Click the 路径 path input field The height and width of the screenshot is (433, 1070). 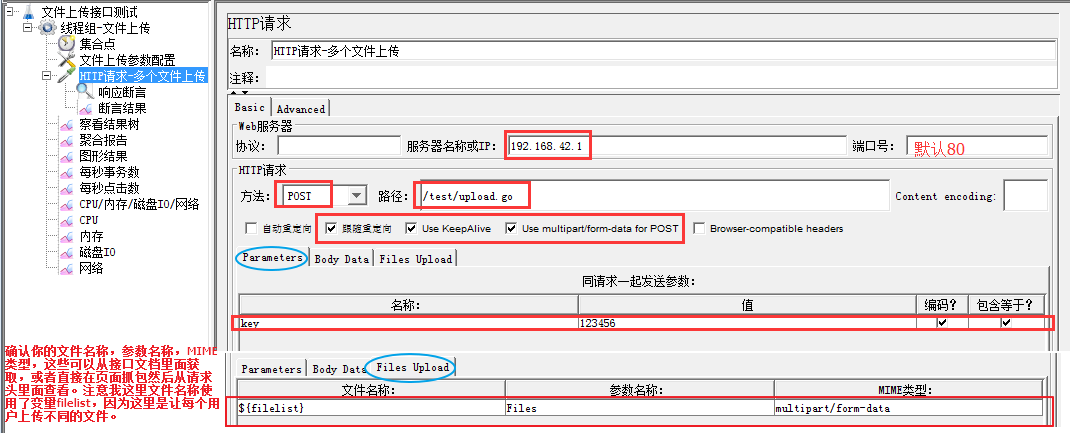[650, 196]
